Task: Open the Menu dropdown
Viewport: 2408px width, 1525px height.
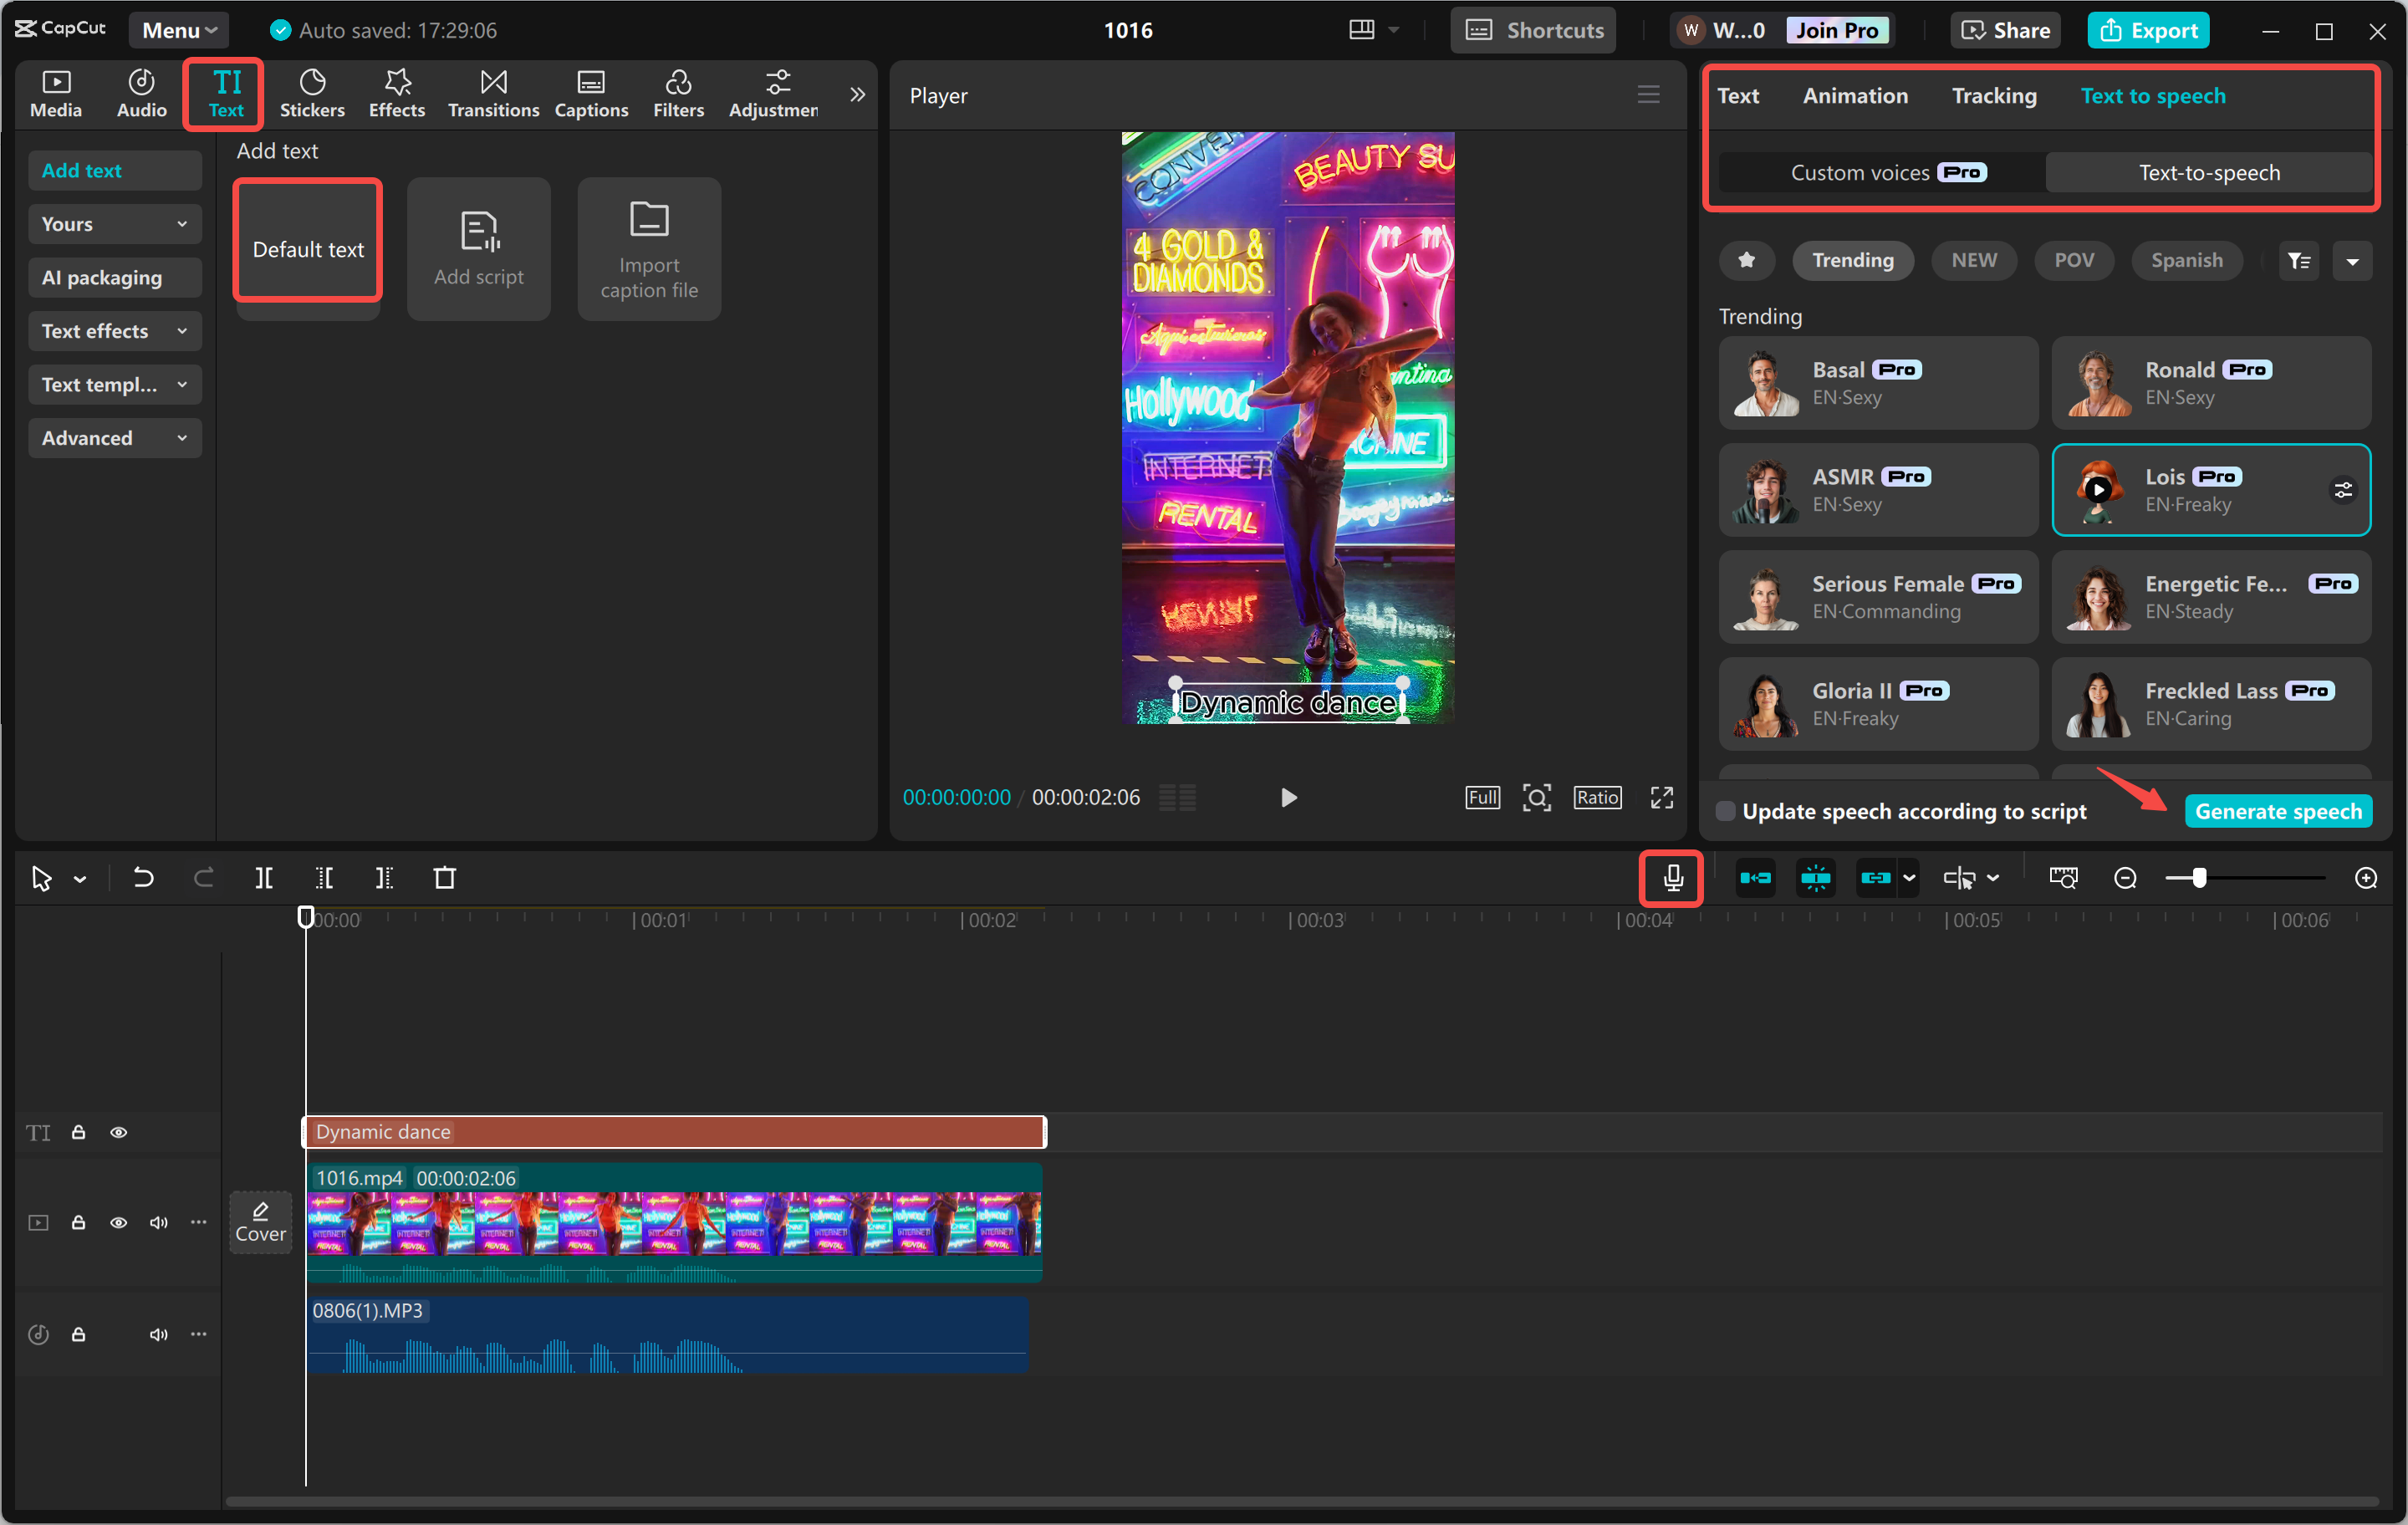Action: 178,30
